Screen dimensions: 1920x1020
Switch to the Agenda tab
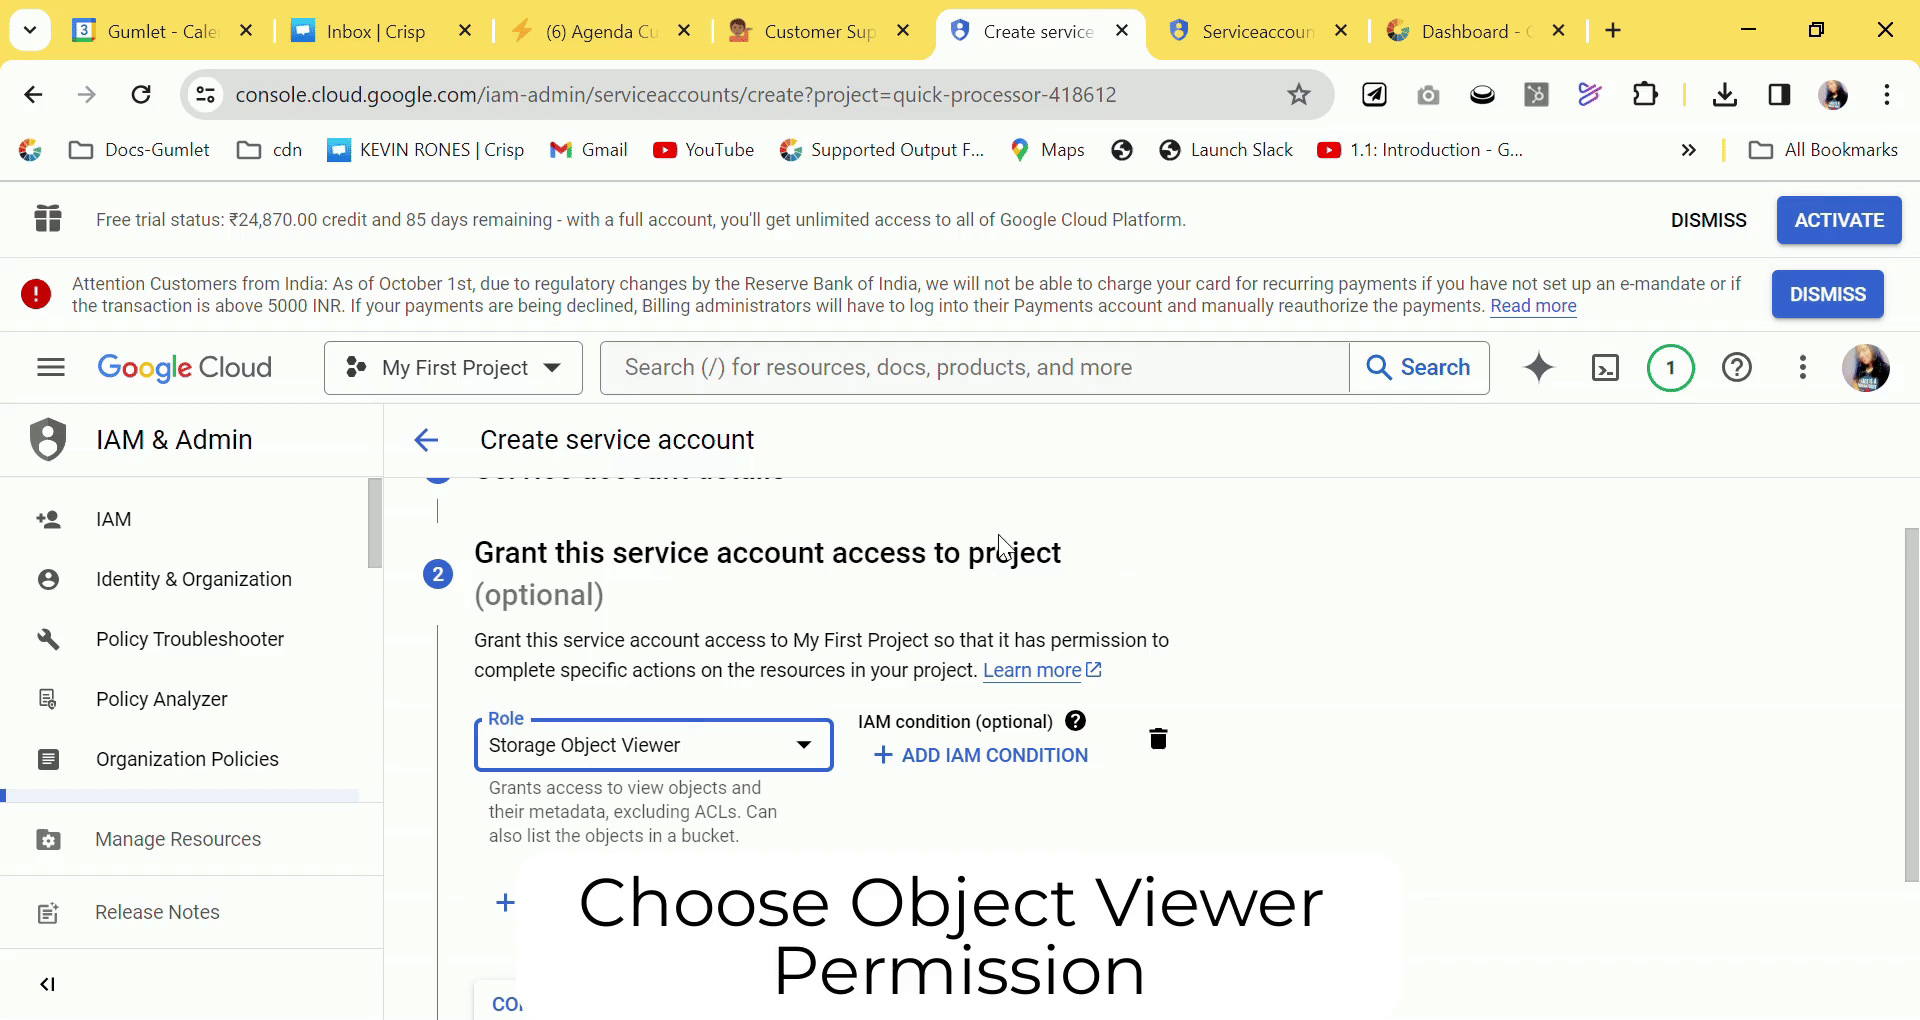pos(600,31)
